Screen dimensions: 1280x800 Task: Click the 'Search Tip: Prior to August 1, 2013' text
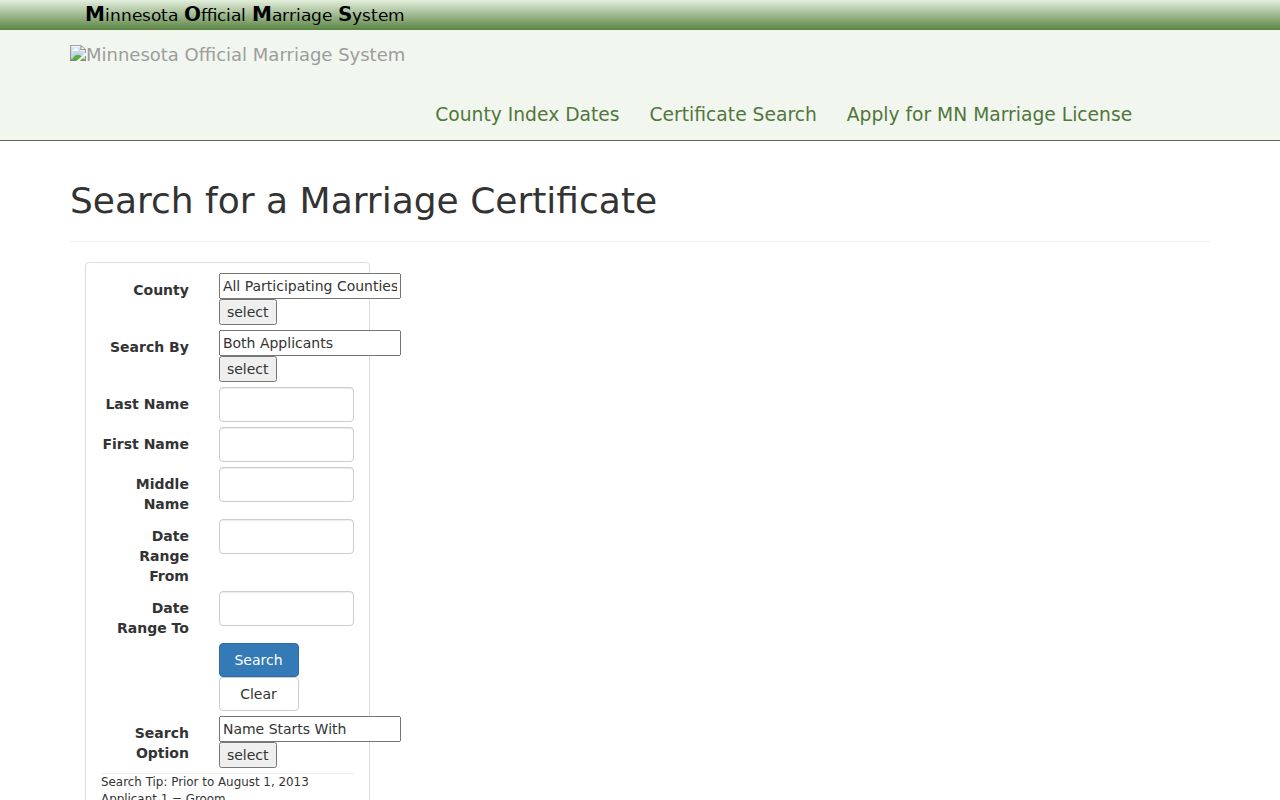(x=205, y=782)
